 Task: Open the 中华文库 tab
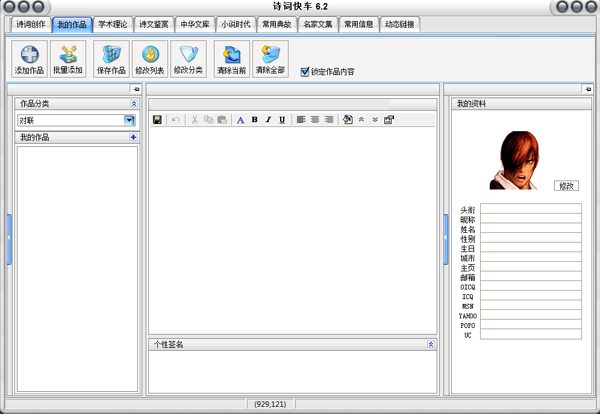tap(194, 23)
